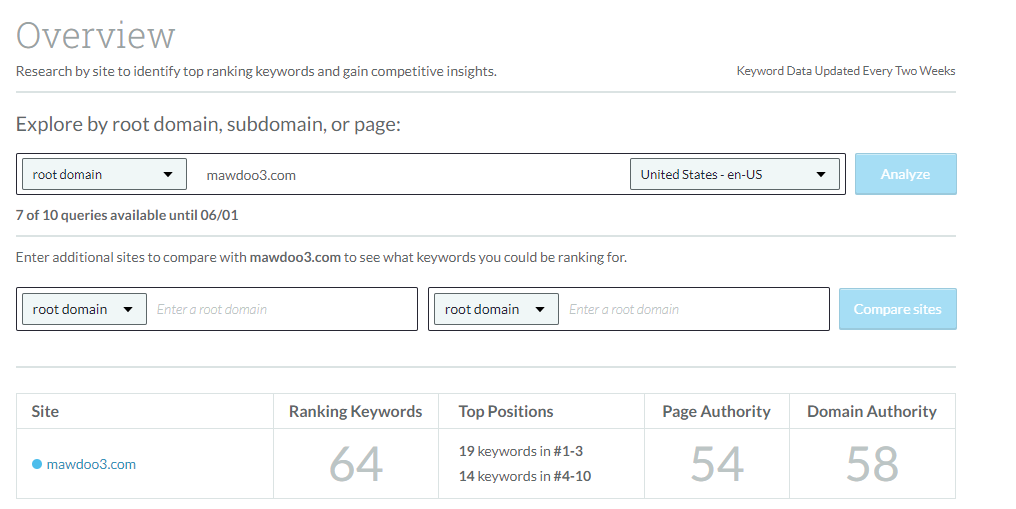The height and width of the screenshot is (509, 1016).
Task: Click the Analyze button
Action: 905,174
